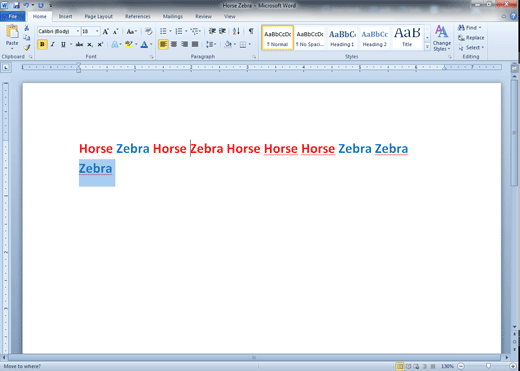Screen dimensions: 520x371
Task: Click the Shrink Font icon
Action: pyautogui.click(x=115, y=31)
